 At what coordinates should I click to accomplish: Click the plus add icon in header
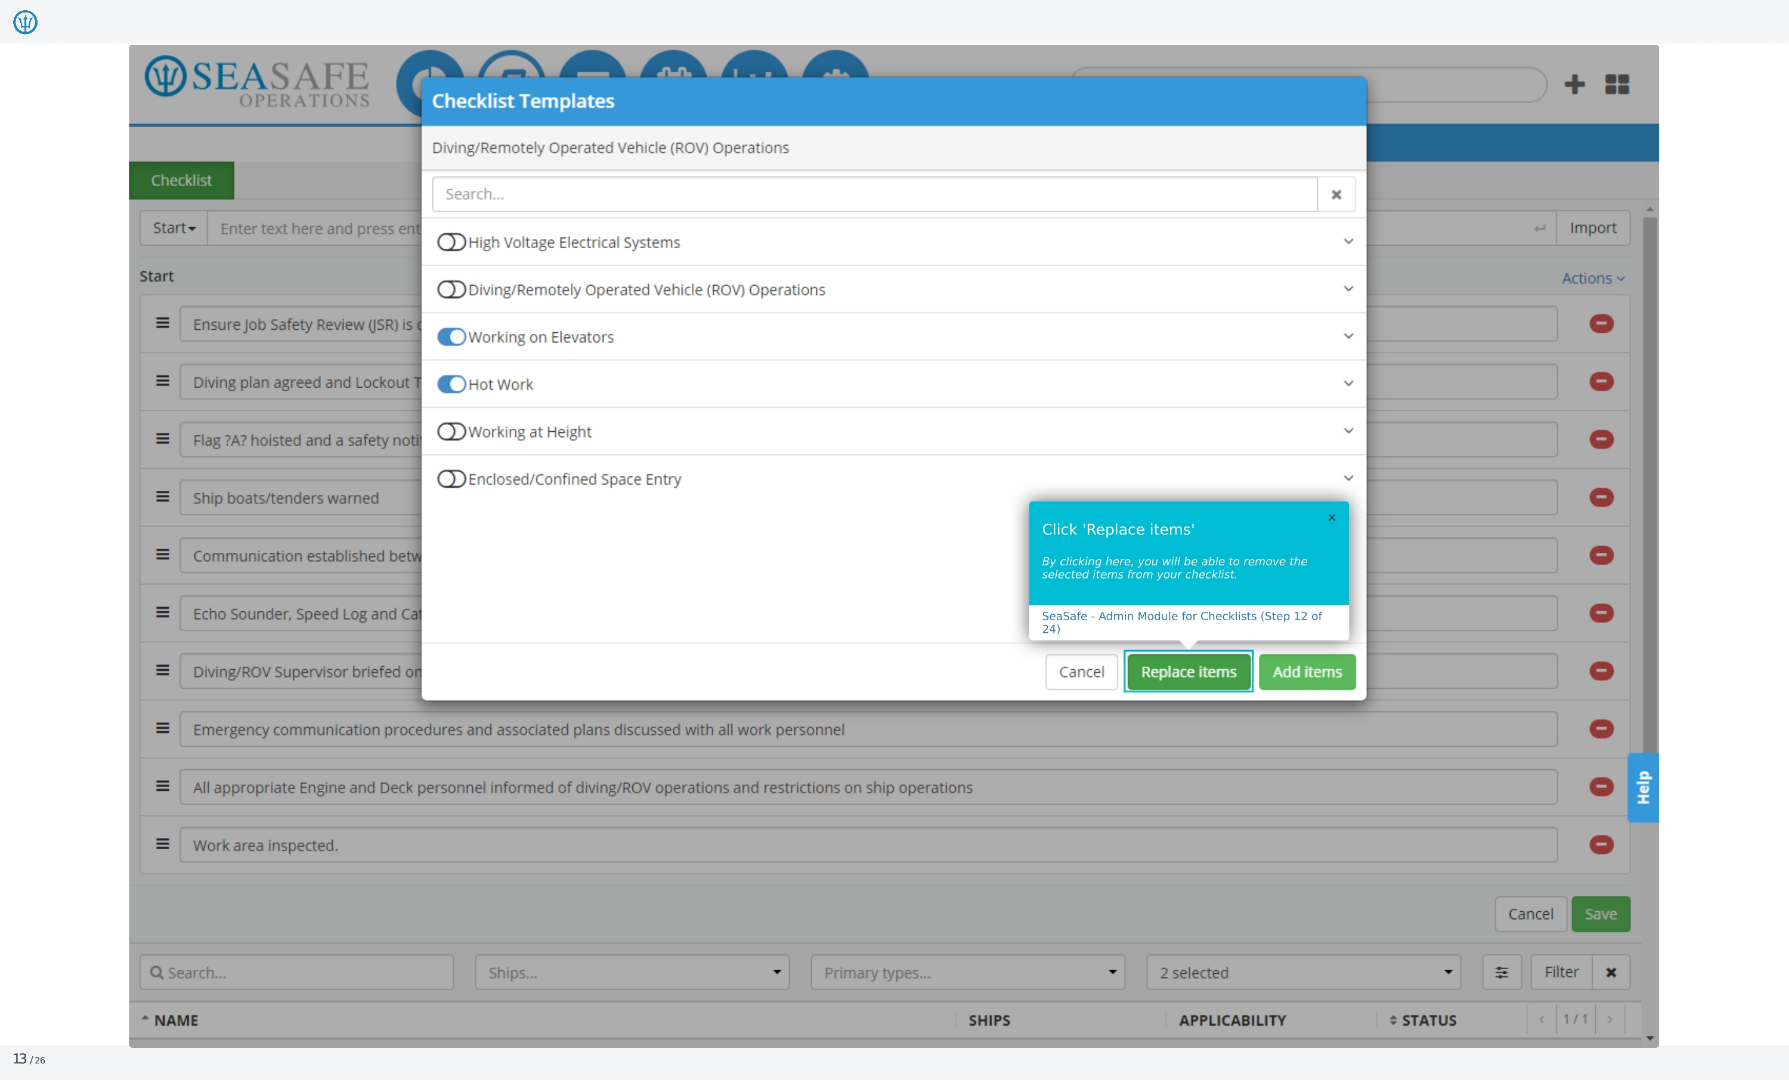coord(1574,84)
